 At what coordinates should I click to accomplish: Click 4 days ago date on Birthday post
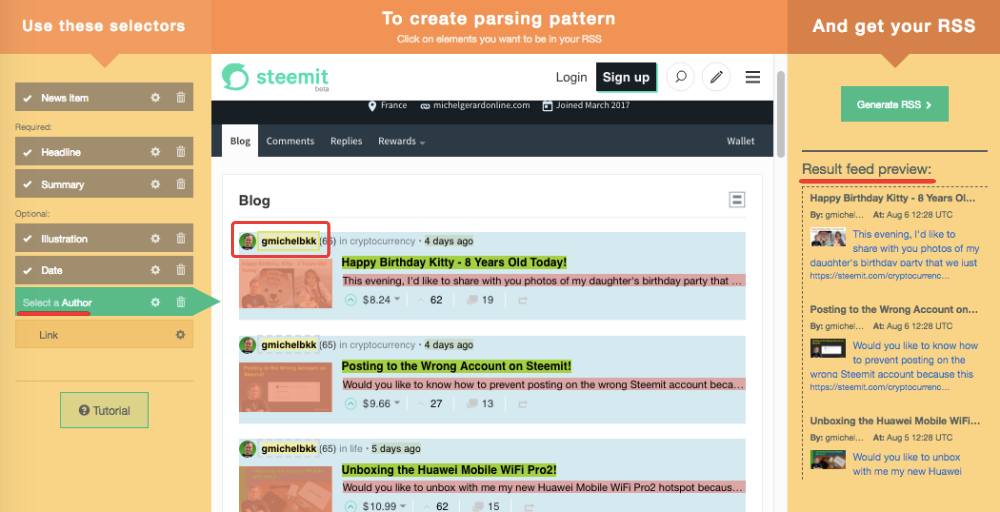pos(449,241)
